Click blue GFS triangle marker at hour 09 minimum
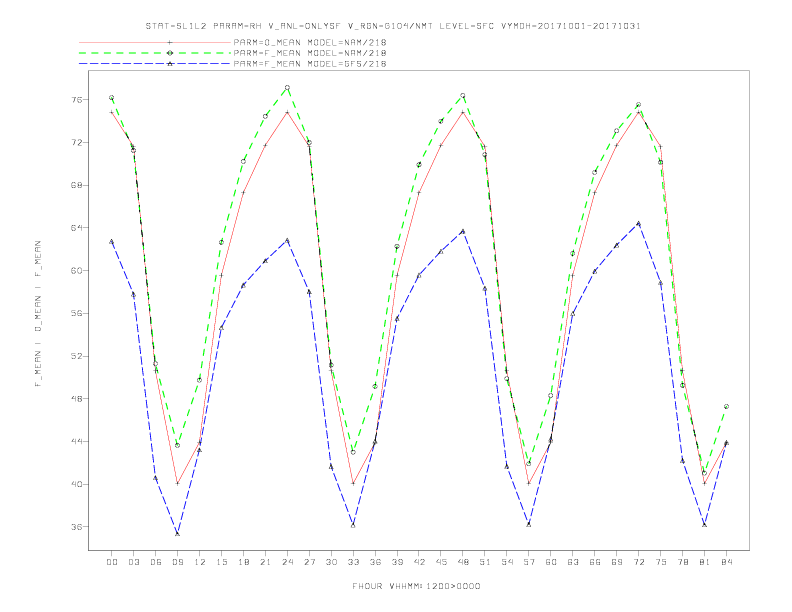The height and width of the screenshot is (612, 792). [x=177, y=533]
